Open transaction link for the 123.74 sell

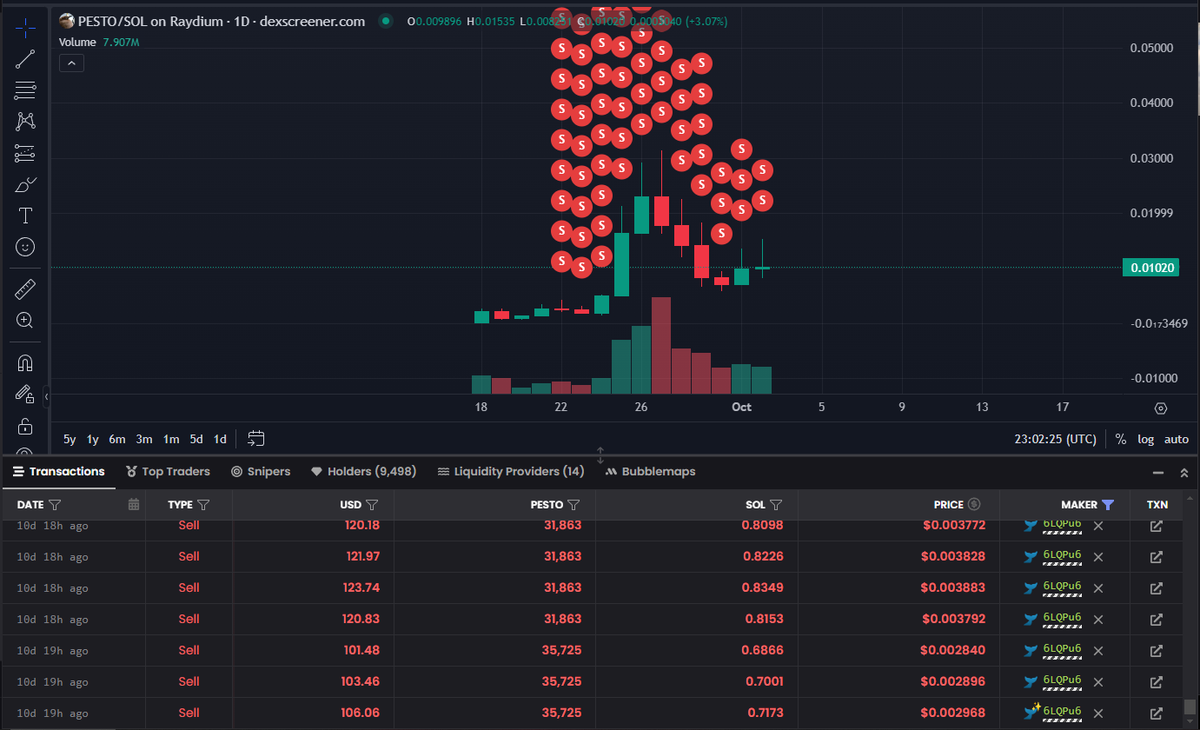(1156, 588)
